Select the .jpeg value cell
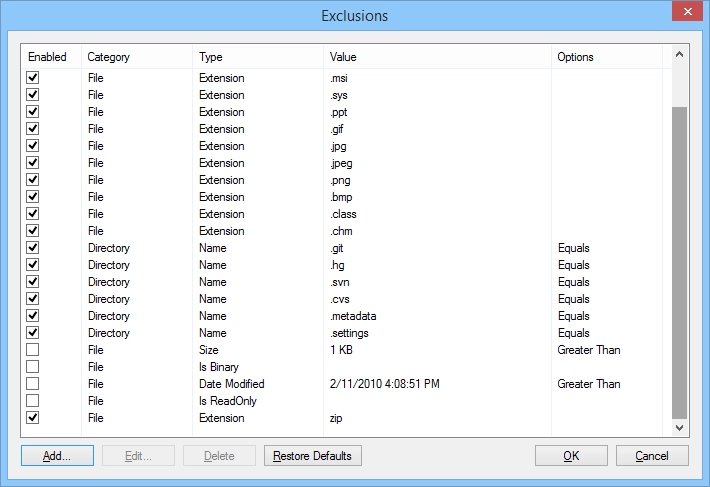Screen dimensions: 710x487 click(x=341, y=163)
